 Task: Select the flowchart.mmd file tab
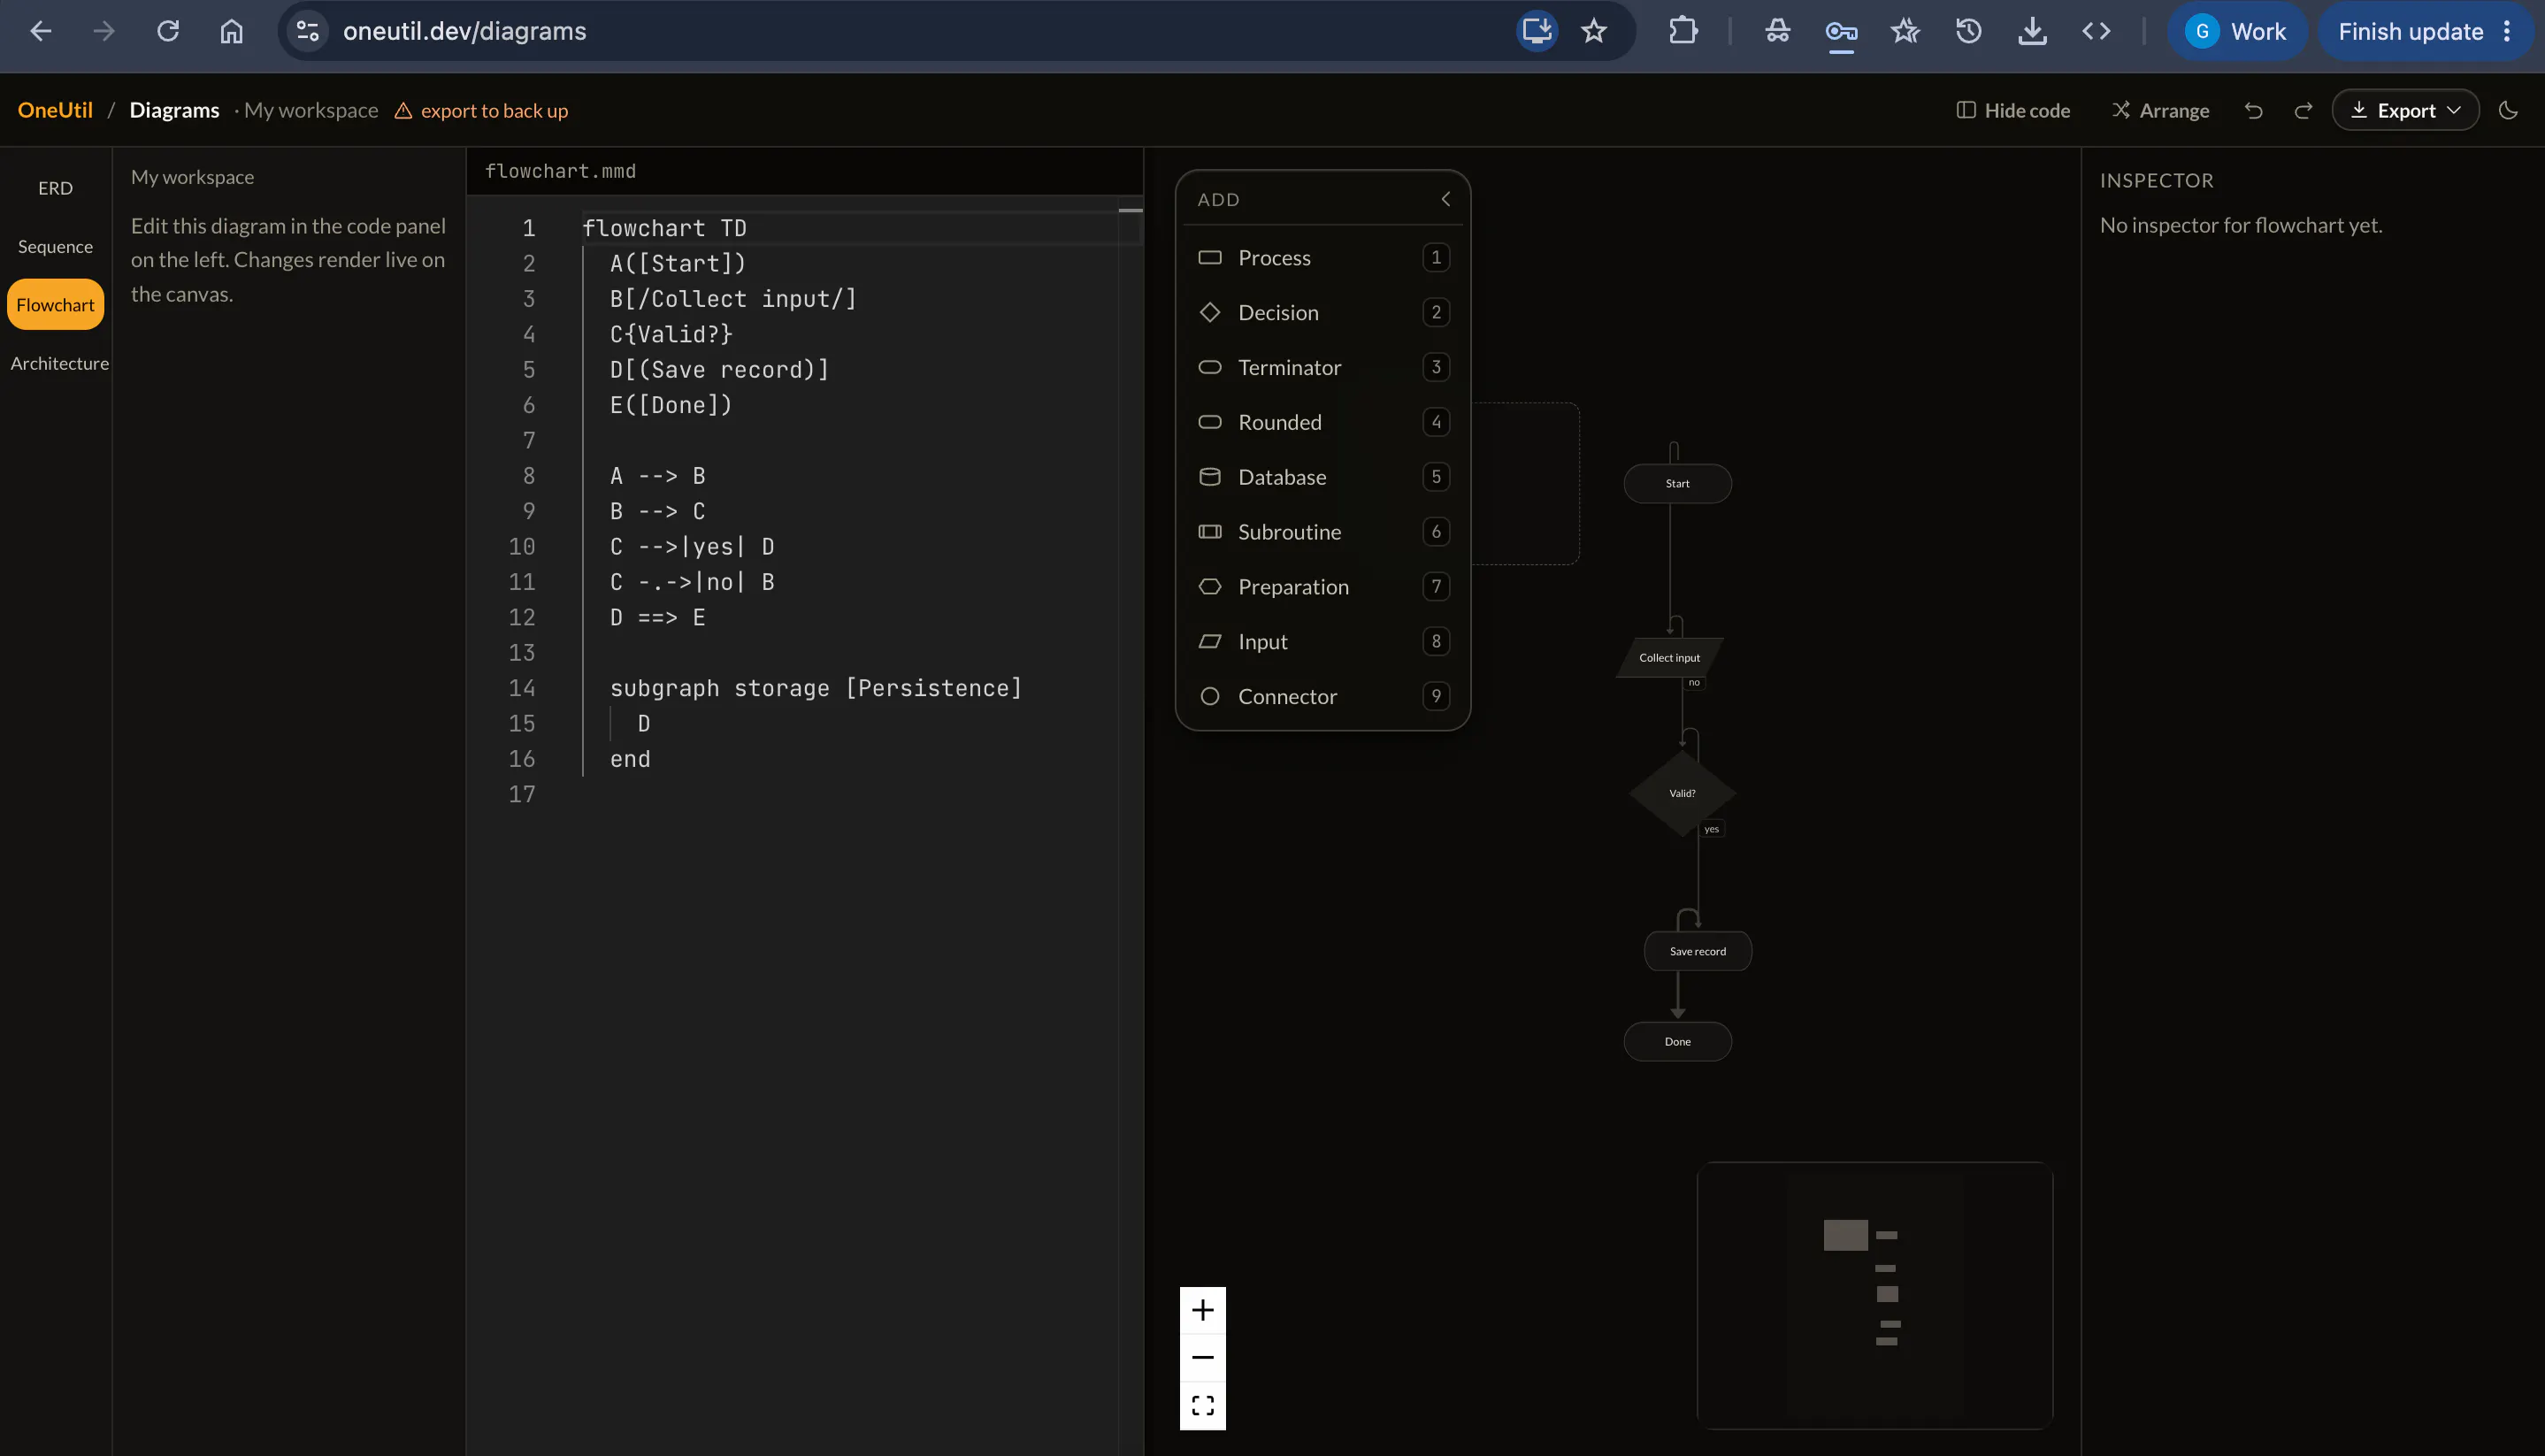(560, 171)
